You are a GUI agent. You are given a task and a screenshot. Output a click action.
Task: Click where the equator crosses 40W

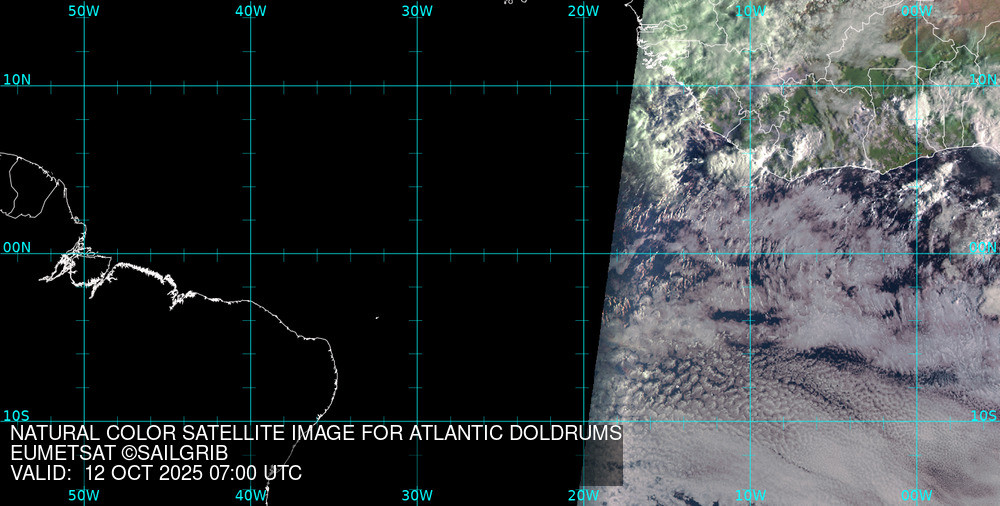[251, 253]
